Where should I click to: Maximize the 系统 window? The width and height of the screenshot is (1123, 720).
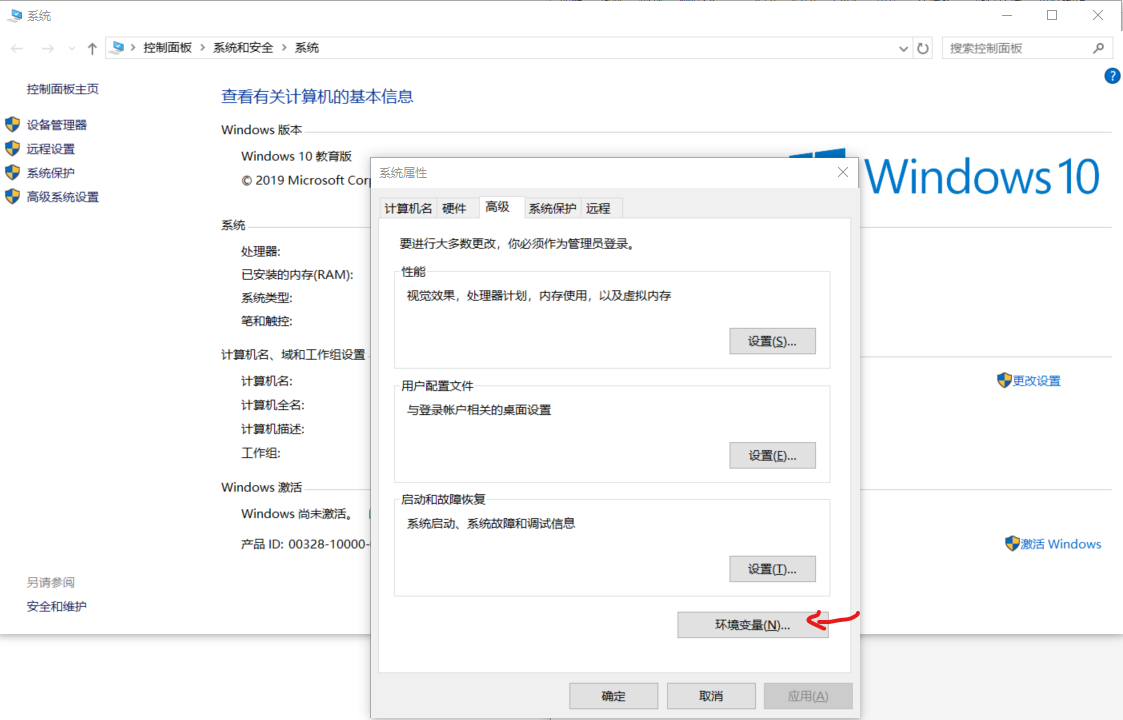tap(1052, 15)
